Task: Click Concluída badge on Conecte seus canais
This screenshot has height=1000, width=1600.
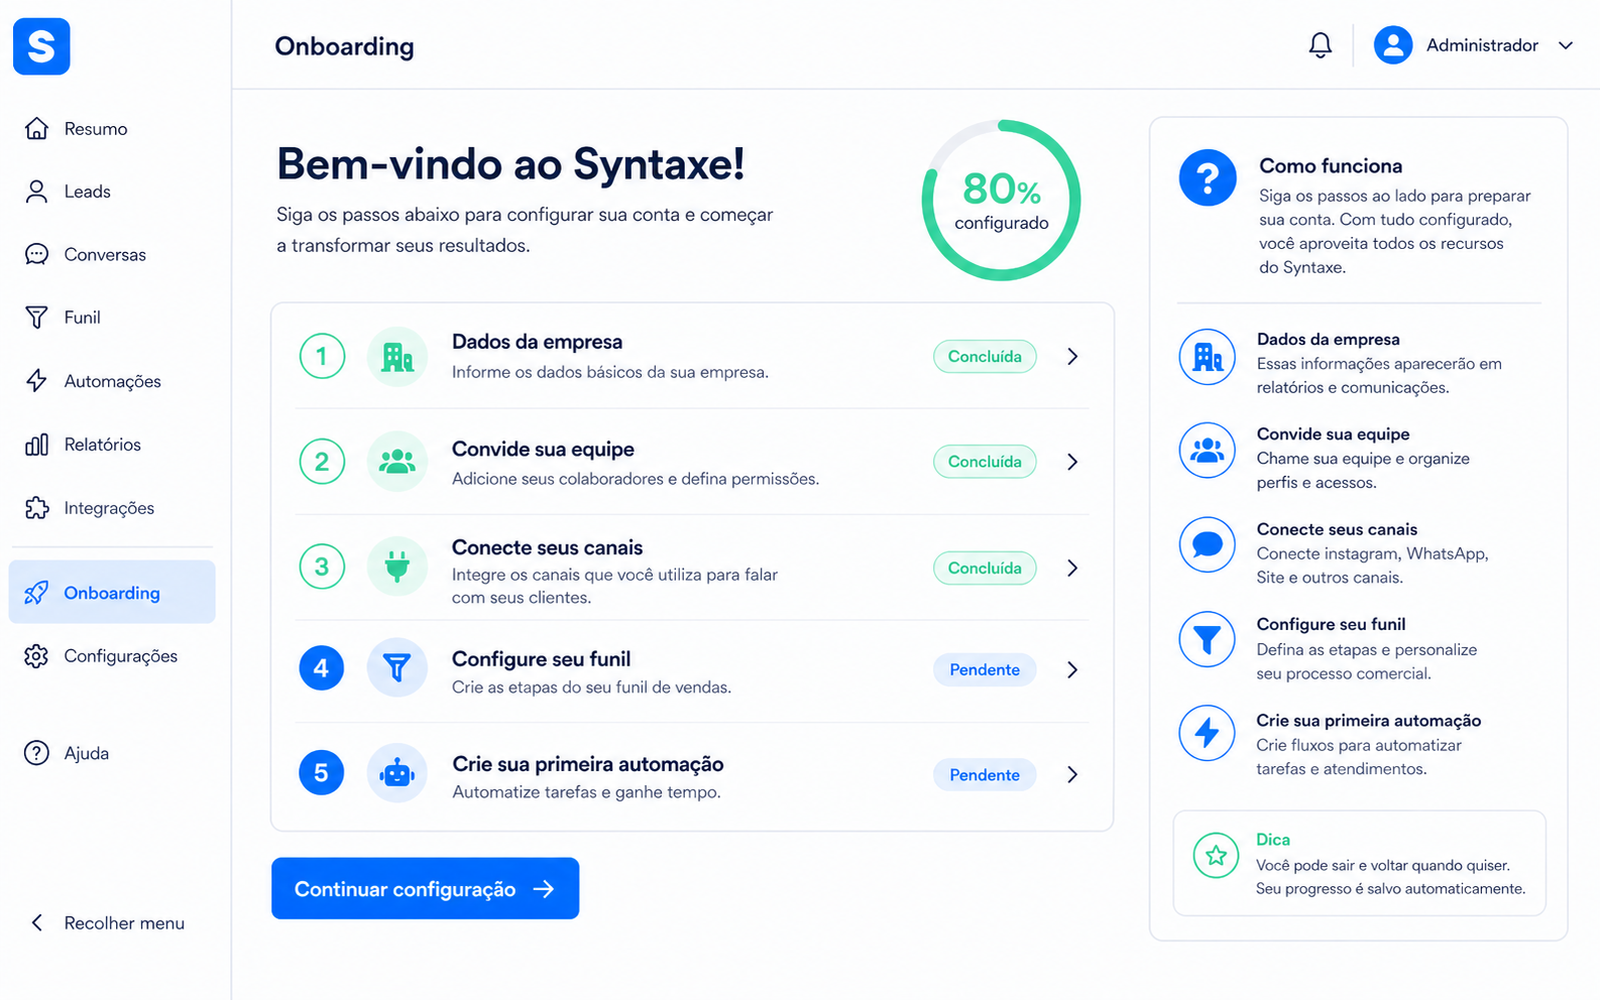Action: [985, 568]
